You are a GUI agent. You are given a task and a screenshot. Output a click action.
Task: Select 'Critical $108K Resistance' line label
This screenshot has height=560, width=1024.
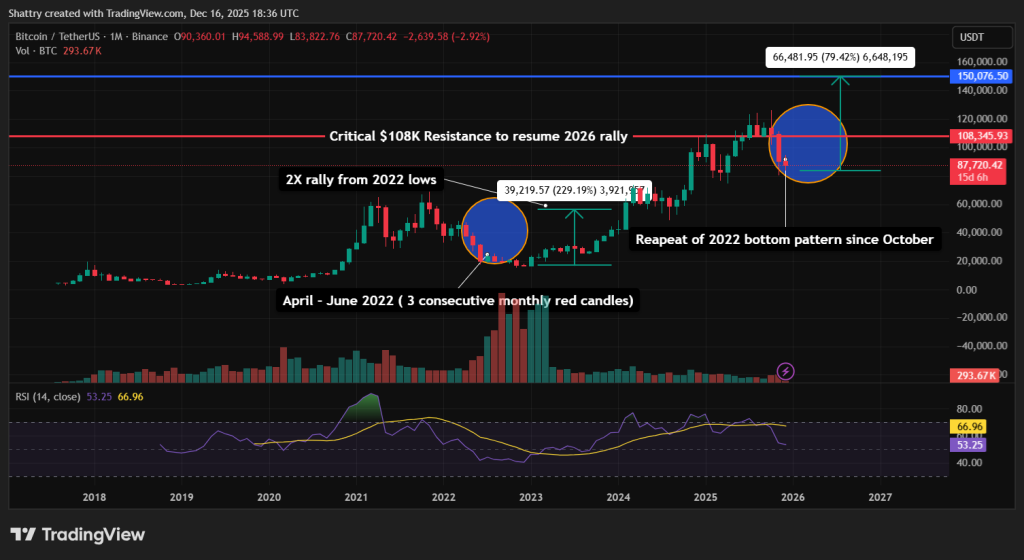[x=479, y=136]
